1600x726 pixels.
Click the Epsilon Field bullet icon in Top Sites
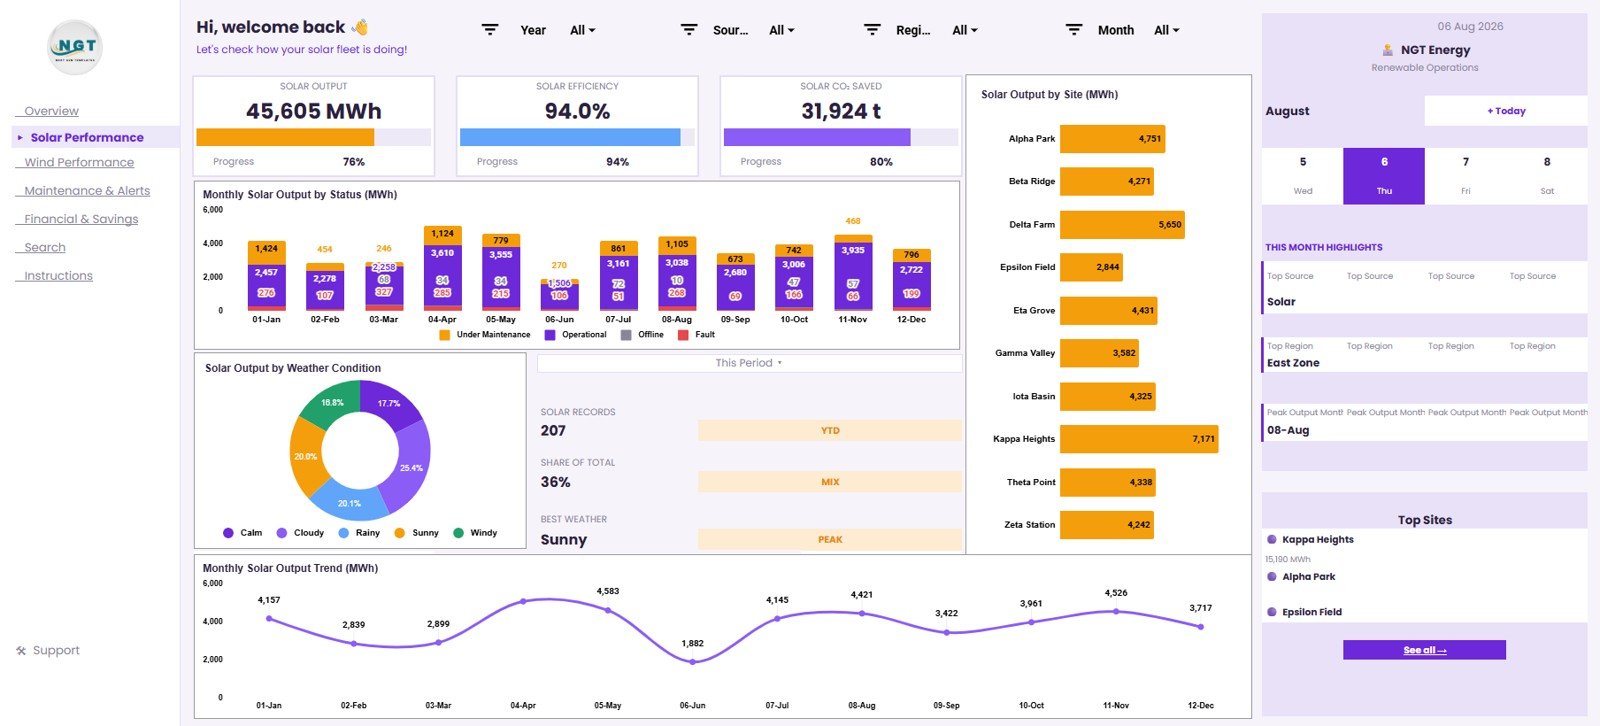click(1272, 612)
